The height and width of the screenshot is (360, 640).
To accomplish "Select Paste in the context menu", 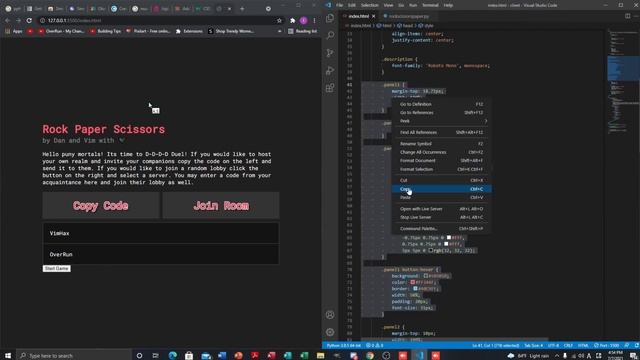I will (441, 198).
